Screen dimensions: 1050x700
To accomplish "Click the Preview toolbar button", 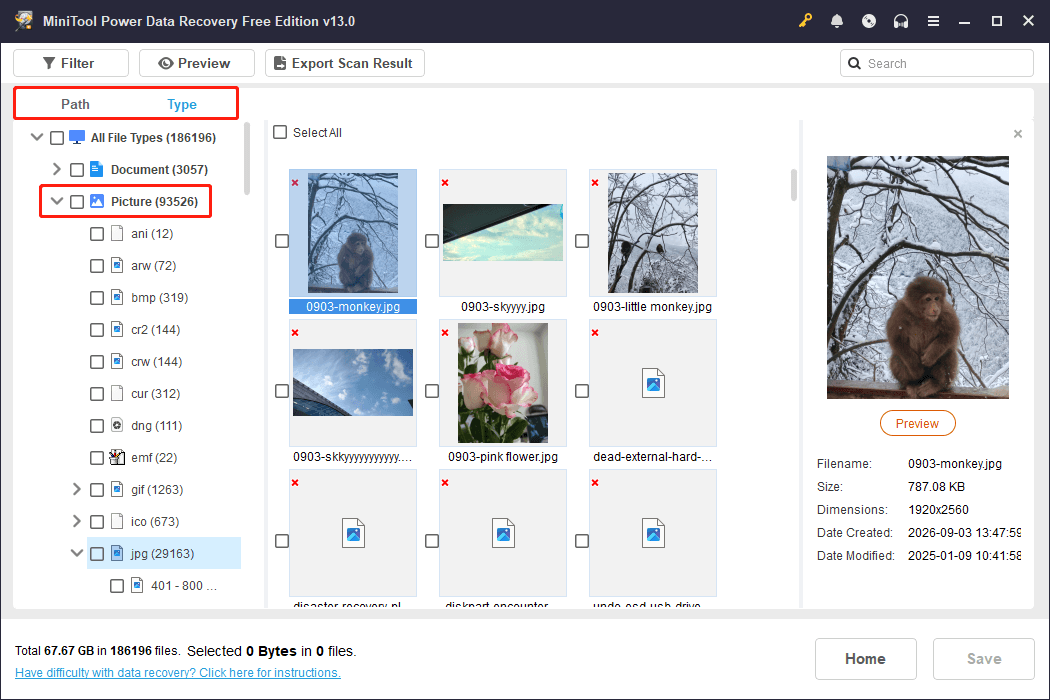I will 197,63.
